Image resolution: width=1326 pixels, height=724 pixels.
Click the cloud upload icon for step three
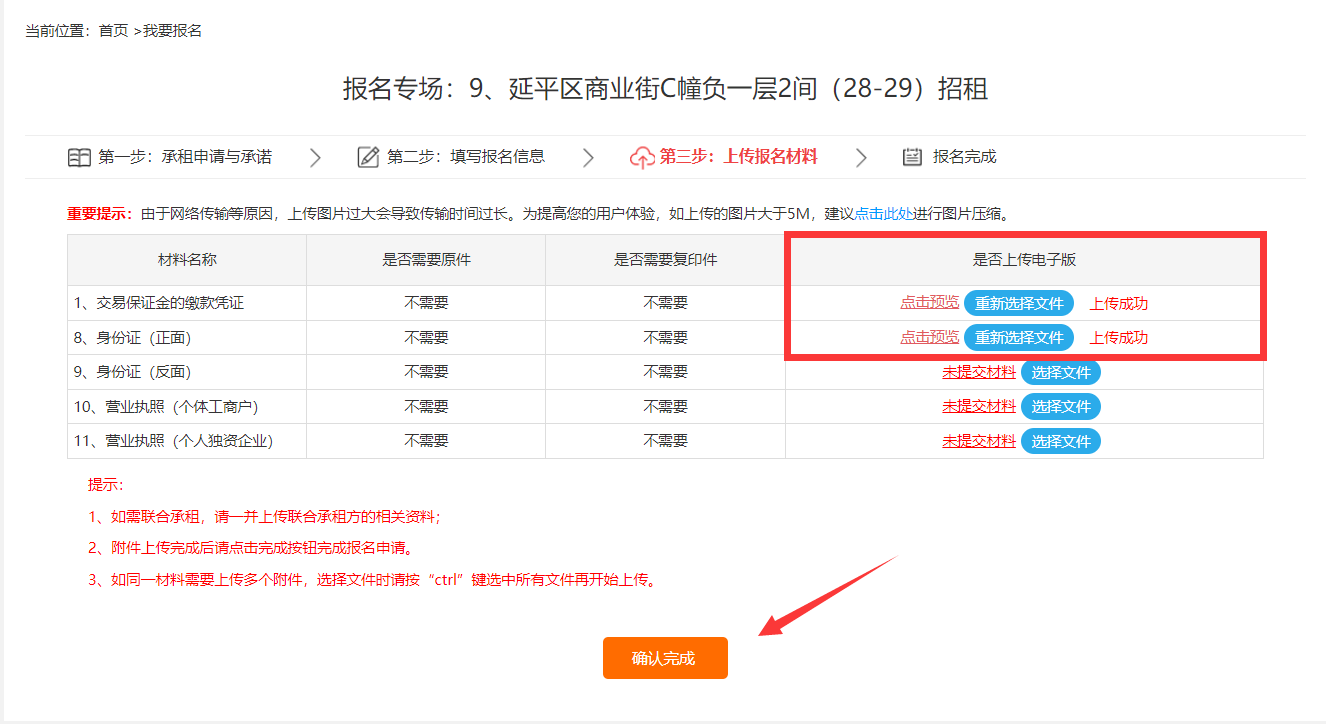(641, 157)
